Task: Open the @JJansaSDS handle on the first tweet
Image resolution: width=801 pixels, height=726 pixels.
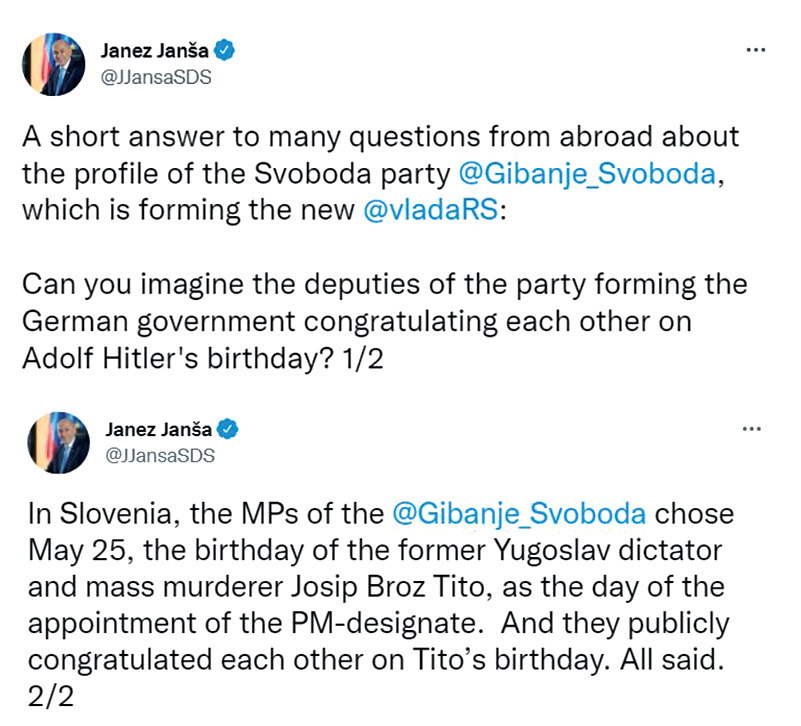Action: (157, 77)
